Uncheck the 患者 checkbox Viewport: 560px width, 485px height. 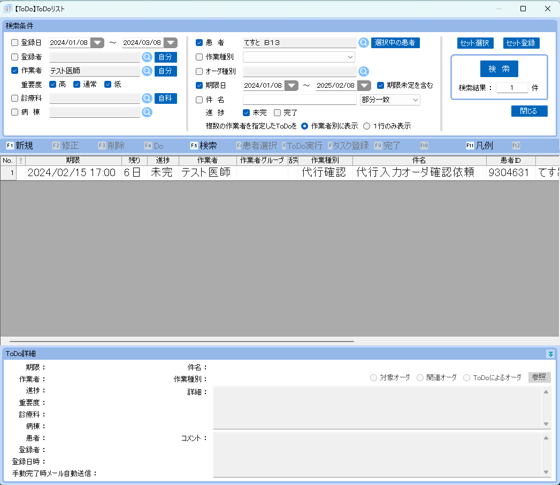click(x=199, y=42)
